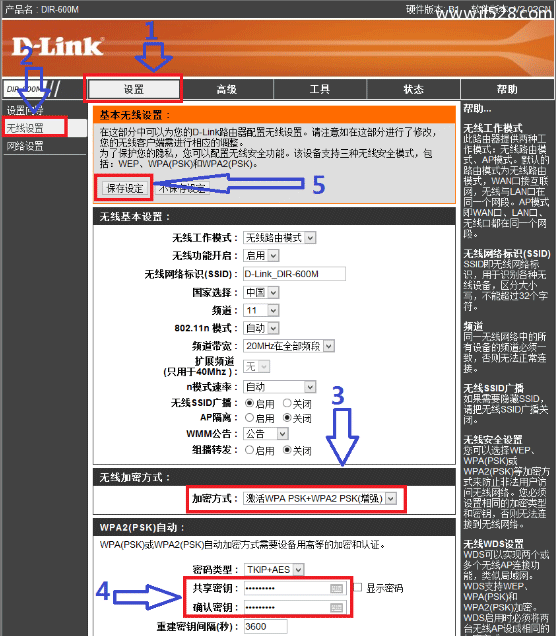Open the 加密方式 dropdown

[x=320, y=498]
